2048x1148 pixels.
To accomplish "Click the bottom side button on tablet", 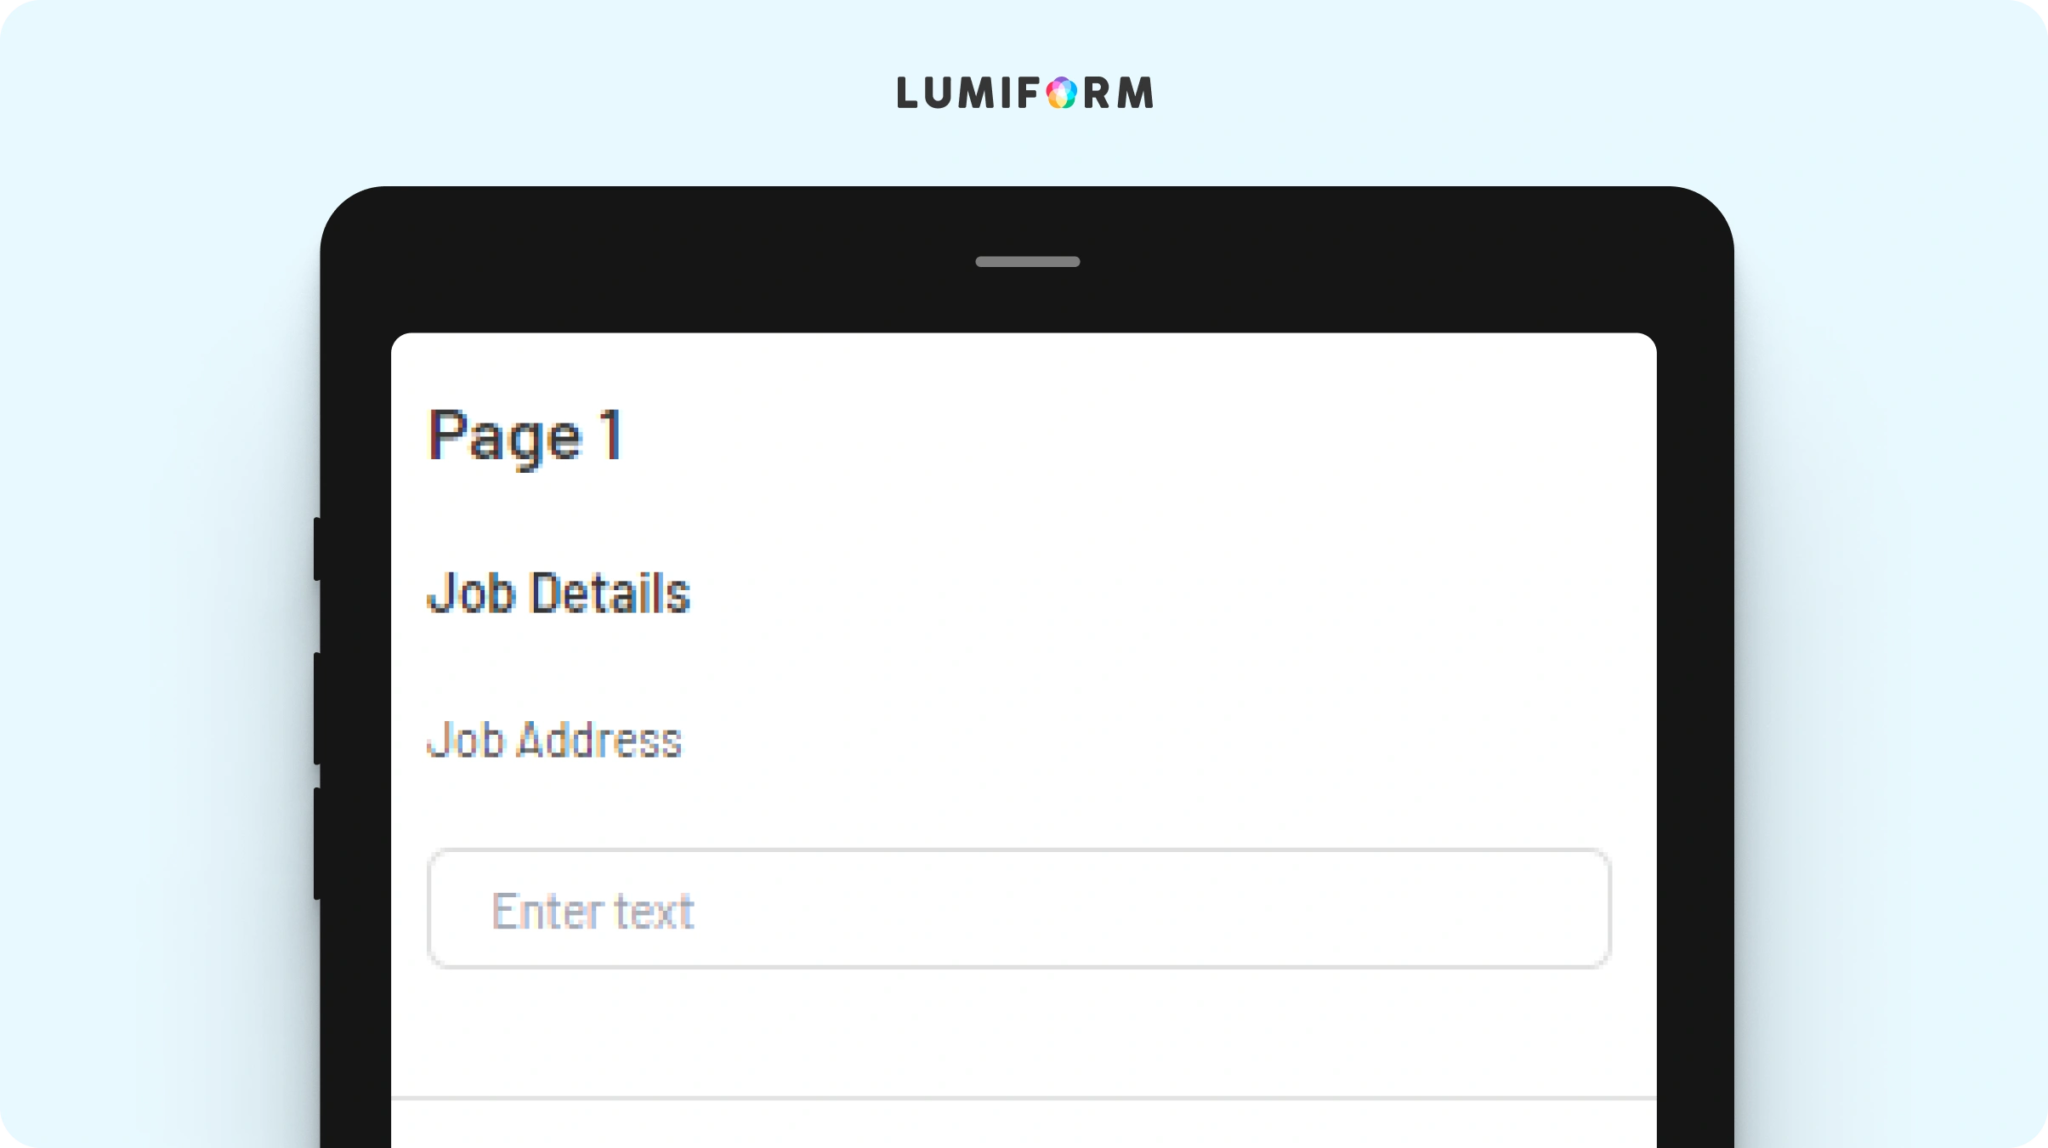I will click(317, 844).
